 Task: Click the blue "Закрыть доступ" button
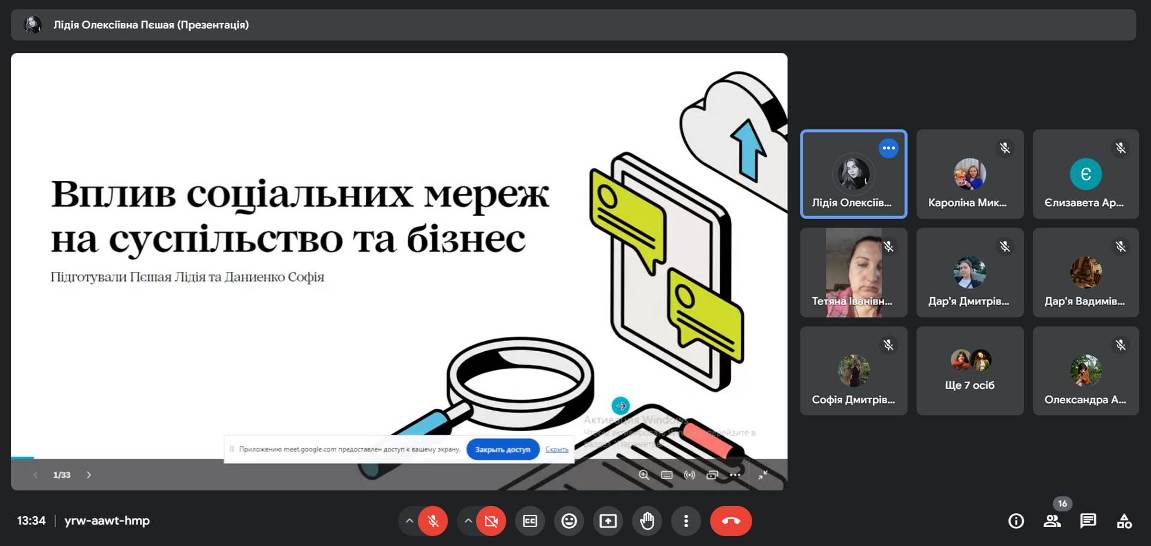502,450
